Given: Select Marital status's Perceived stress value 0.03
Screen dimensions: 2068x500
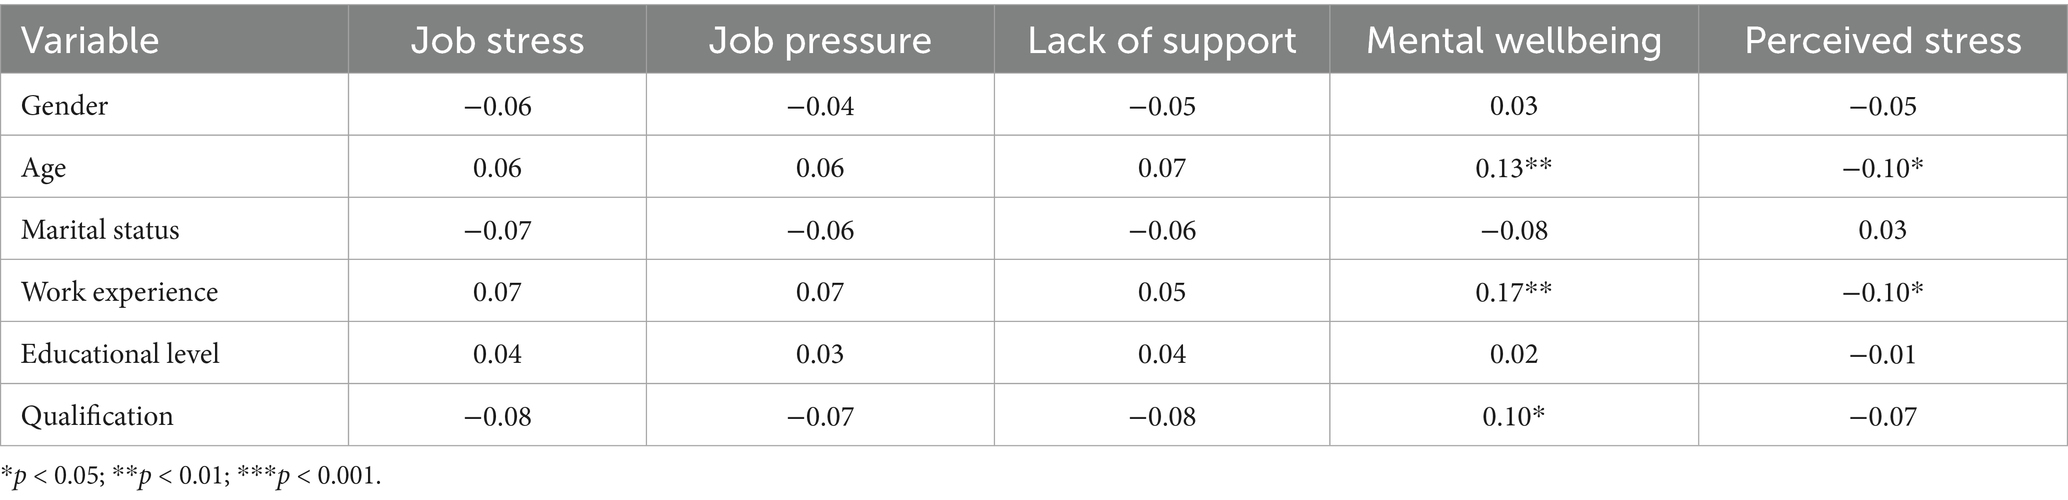Looking at the screenshot, I should click(1883, 230).
